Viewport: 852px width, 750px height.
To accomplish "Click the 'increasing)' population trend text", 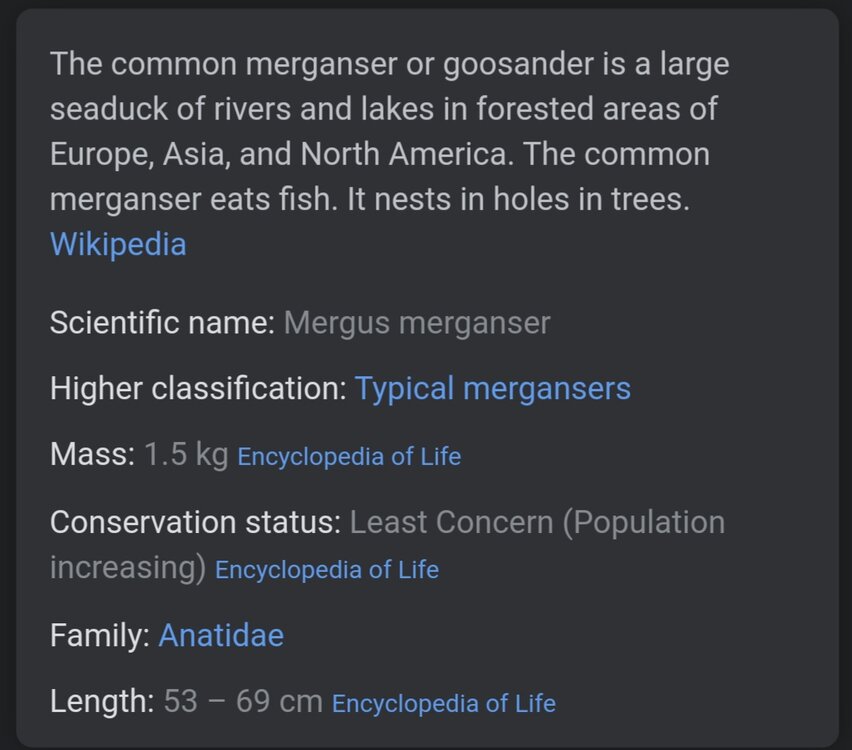I will [128, 568].
